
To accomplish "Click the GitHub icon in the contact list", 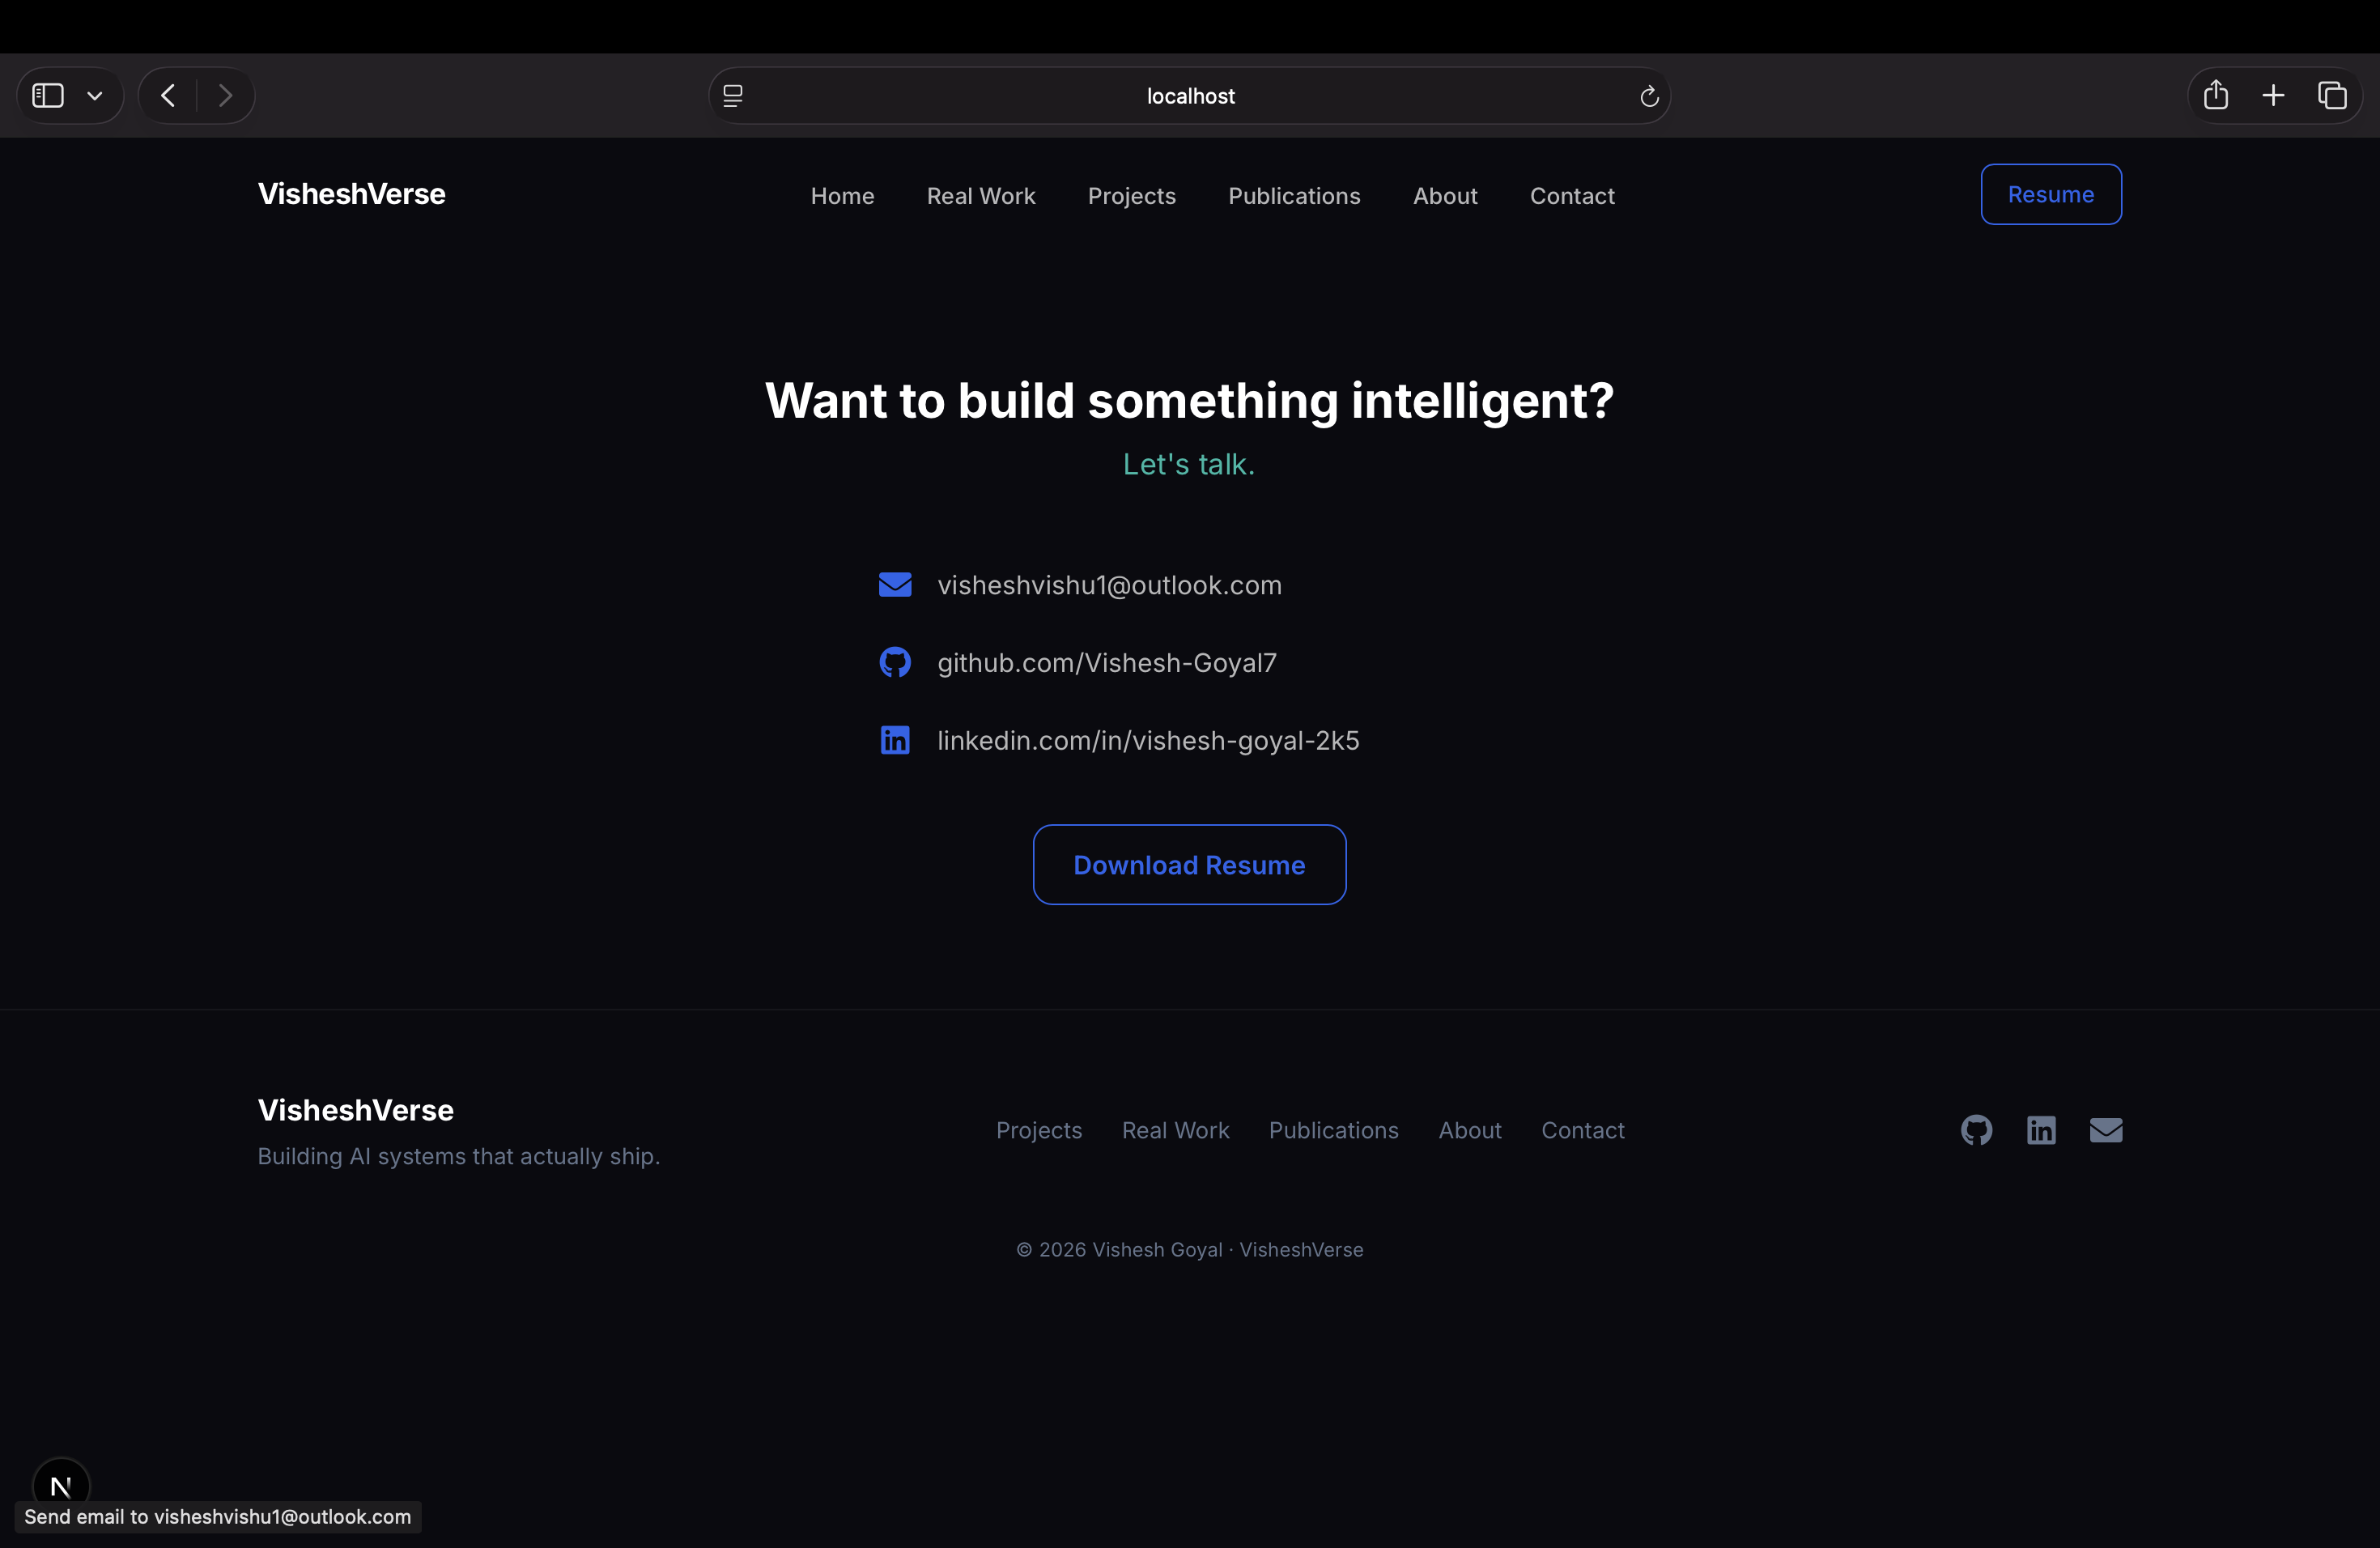I will click(895, 662).
